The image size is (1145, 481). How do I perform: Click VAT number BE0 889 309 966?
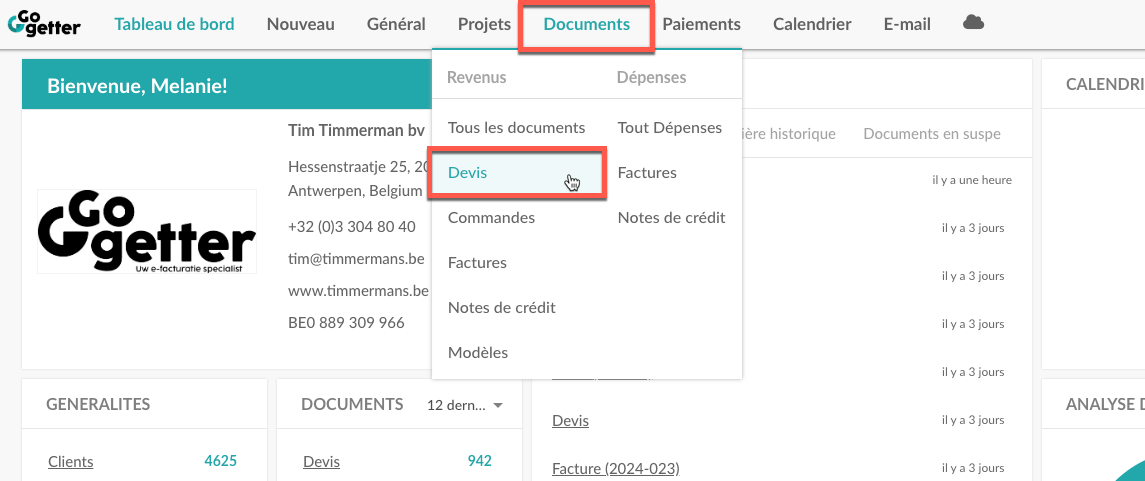(346, 323)
